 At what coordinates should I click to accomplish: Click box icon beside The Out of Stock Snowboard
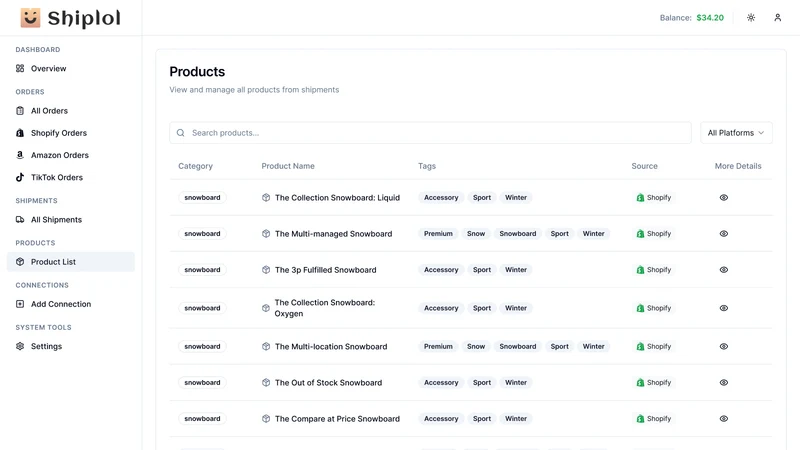266,383
